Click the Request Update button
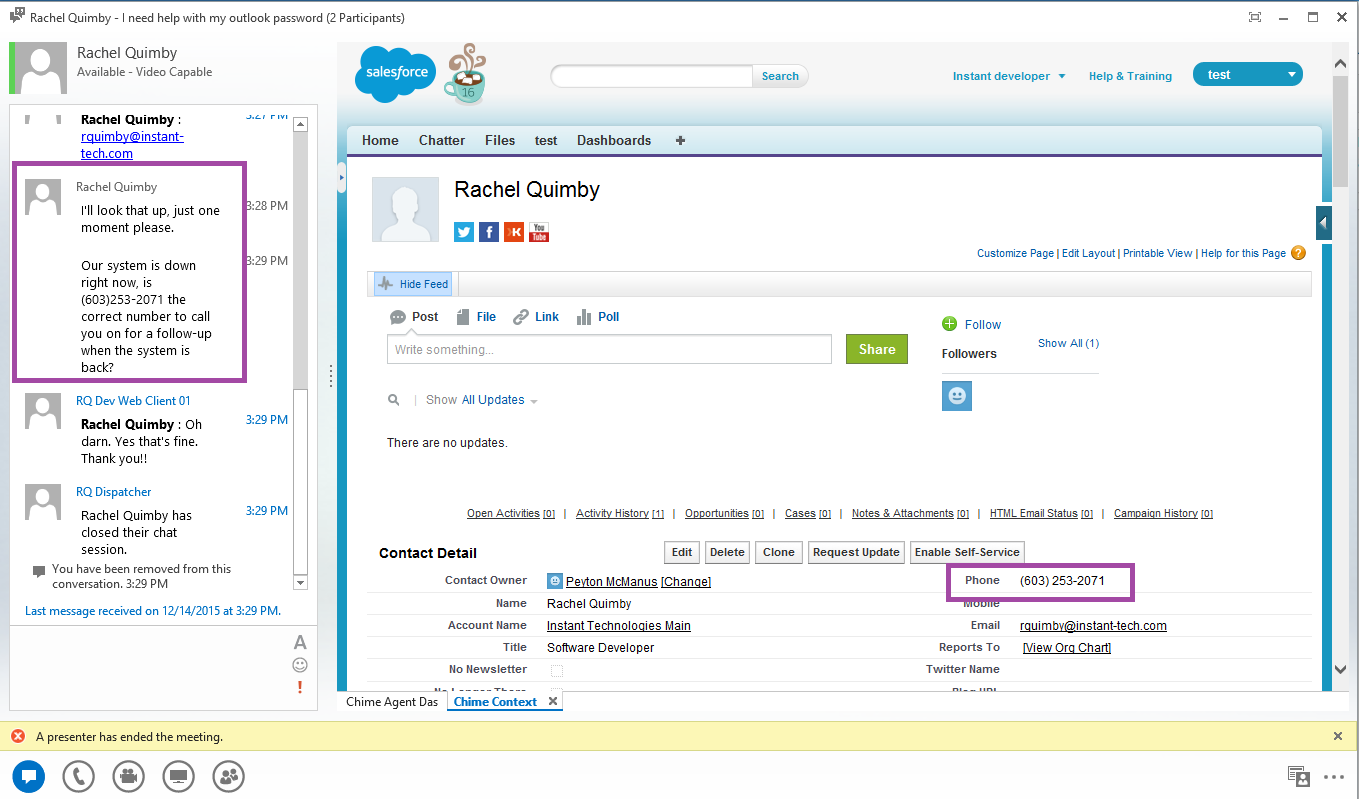The height and width of the screenshot is (799, 1359). coord(857,552)
